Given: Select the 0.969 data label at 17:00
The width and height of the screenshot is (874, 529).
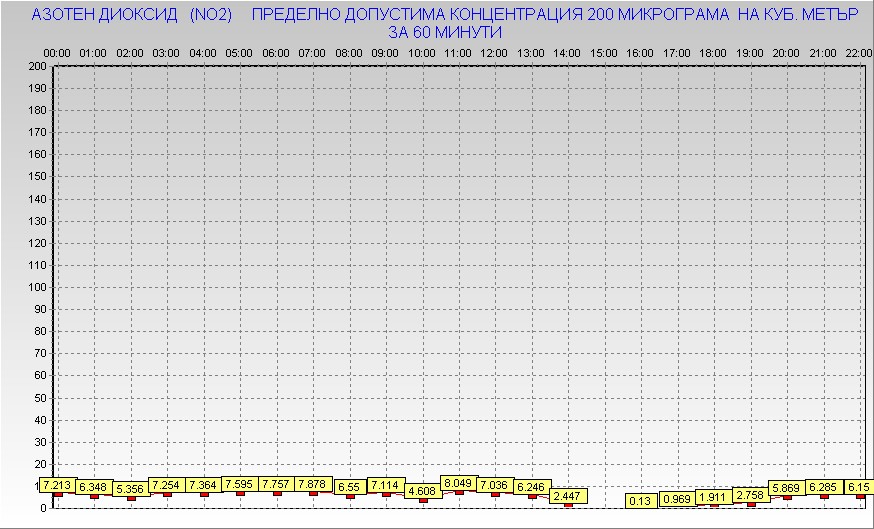Looking at the screenshot, I should (677, 499).
